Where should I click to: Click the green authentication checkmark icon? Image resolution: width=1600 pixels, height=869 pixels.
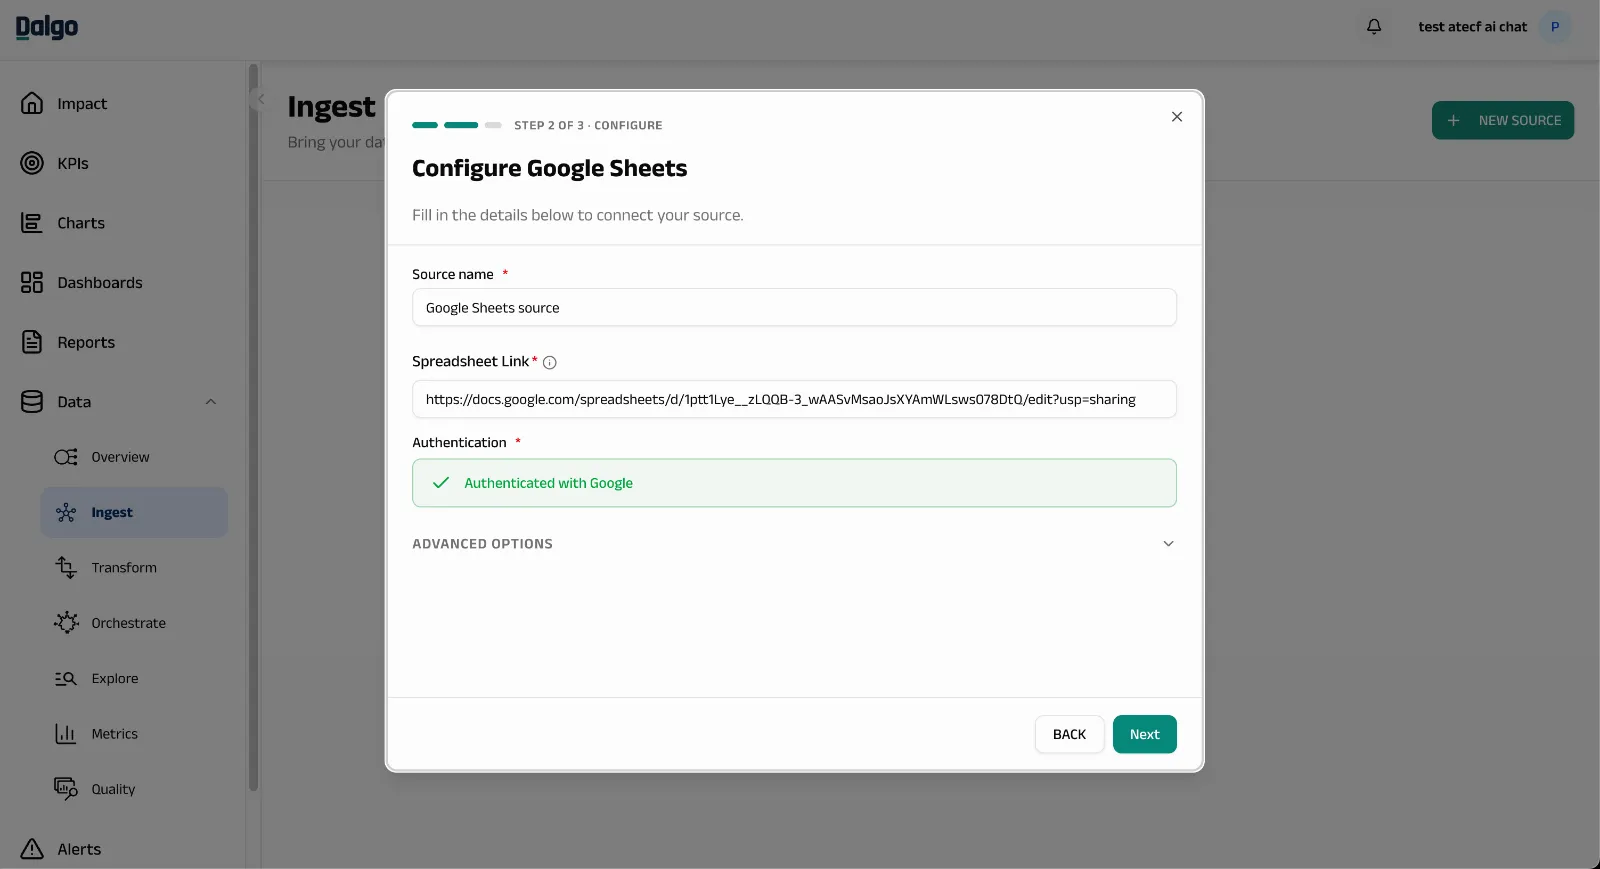pos(440,483)
